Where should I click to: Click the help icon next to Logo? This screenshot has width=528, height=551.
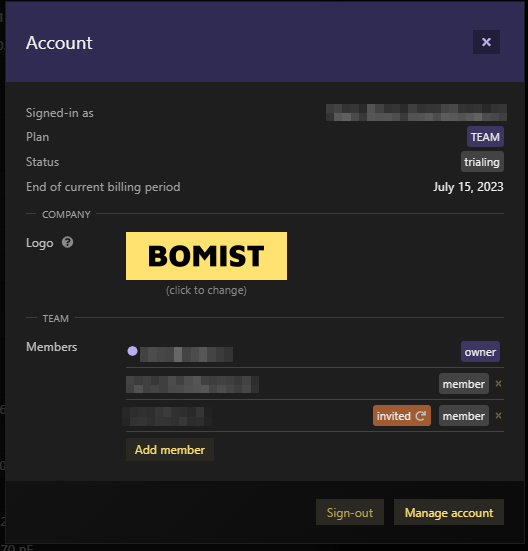point(67,242)
